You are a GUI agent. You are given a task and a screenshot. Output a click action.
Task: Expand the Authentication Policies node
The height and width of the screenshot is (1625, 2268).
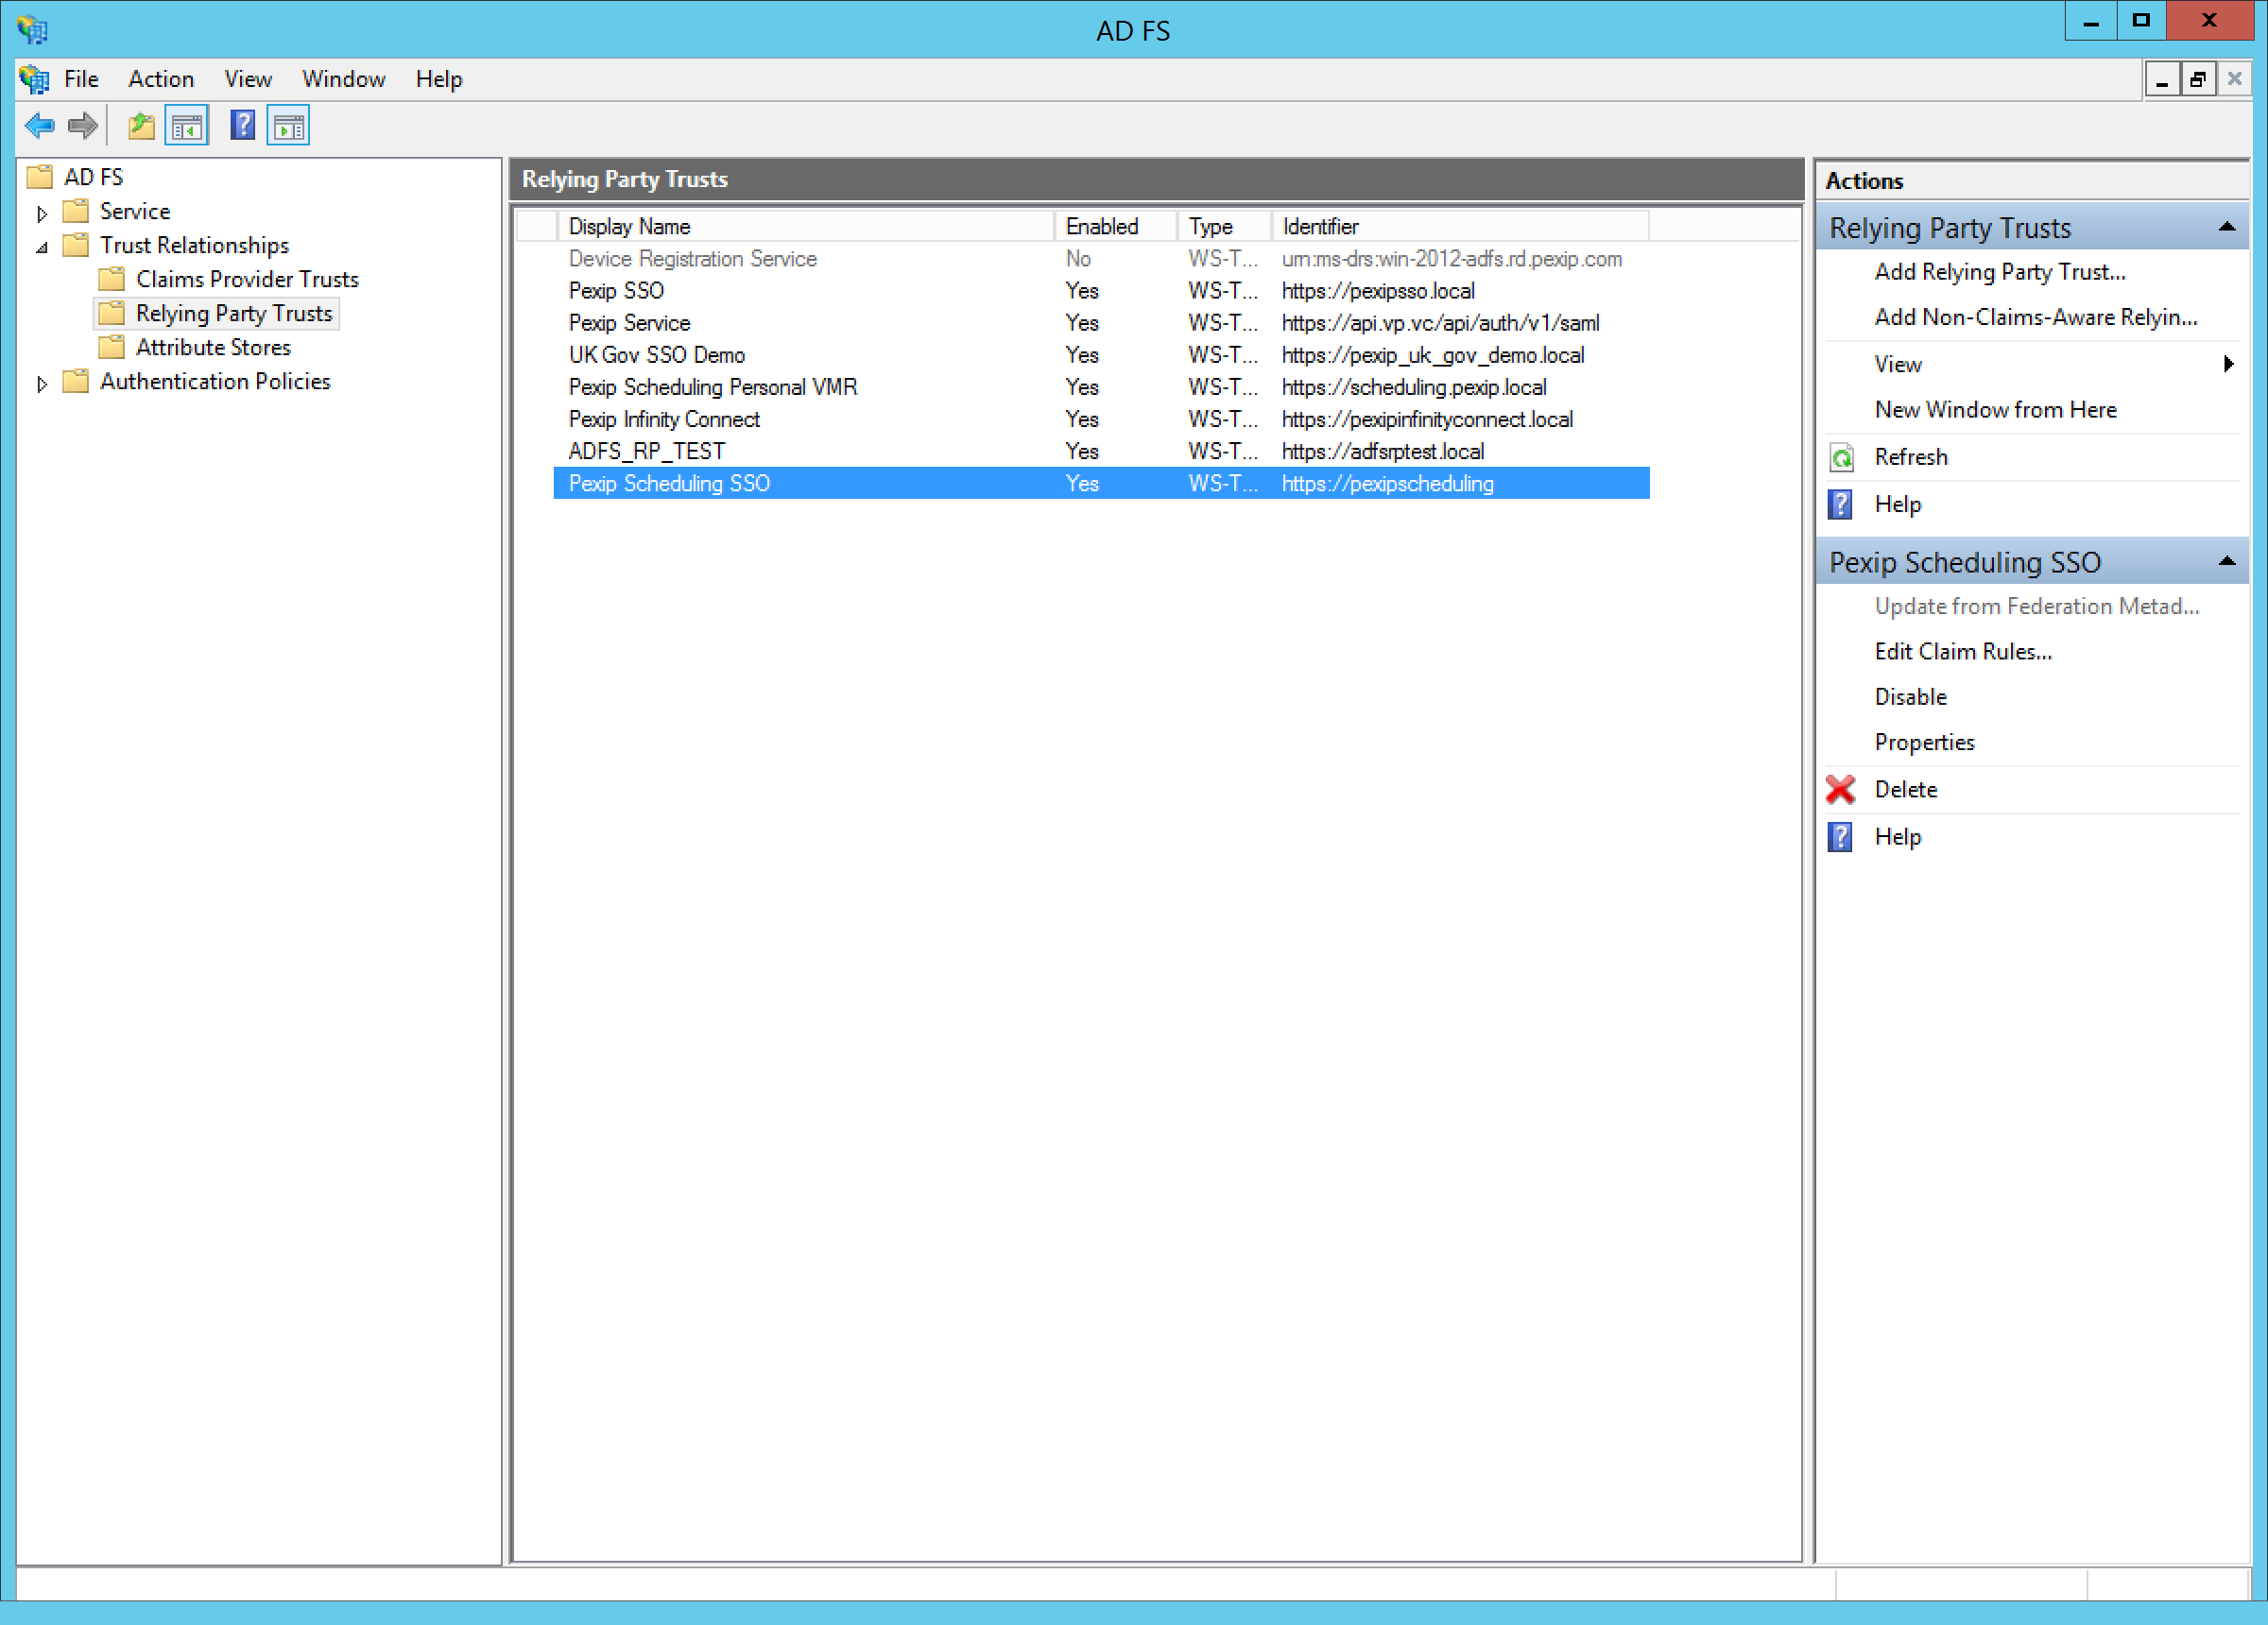(x=42, y=383)
